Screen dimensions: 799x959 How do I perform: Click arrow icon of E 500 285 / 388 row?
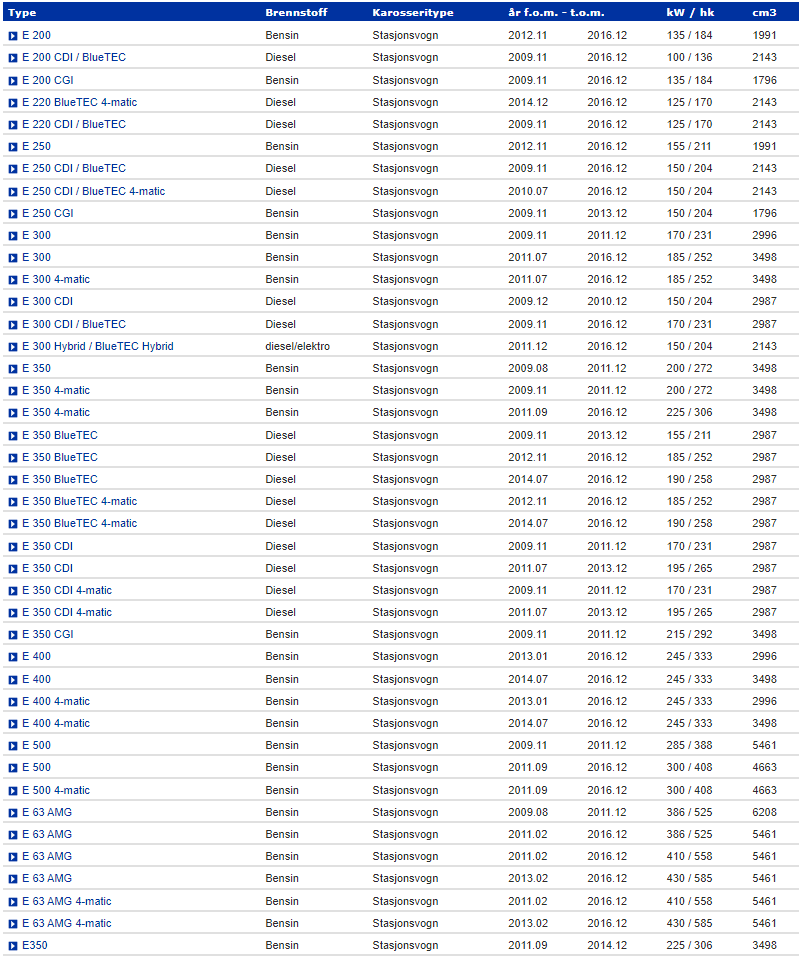coord(13,746)
